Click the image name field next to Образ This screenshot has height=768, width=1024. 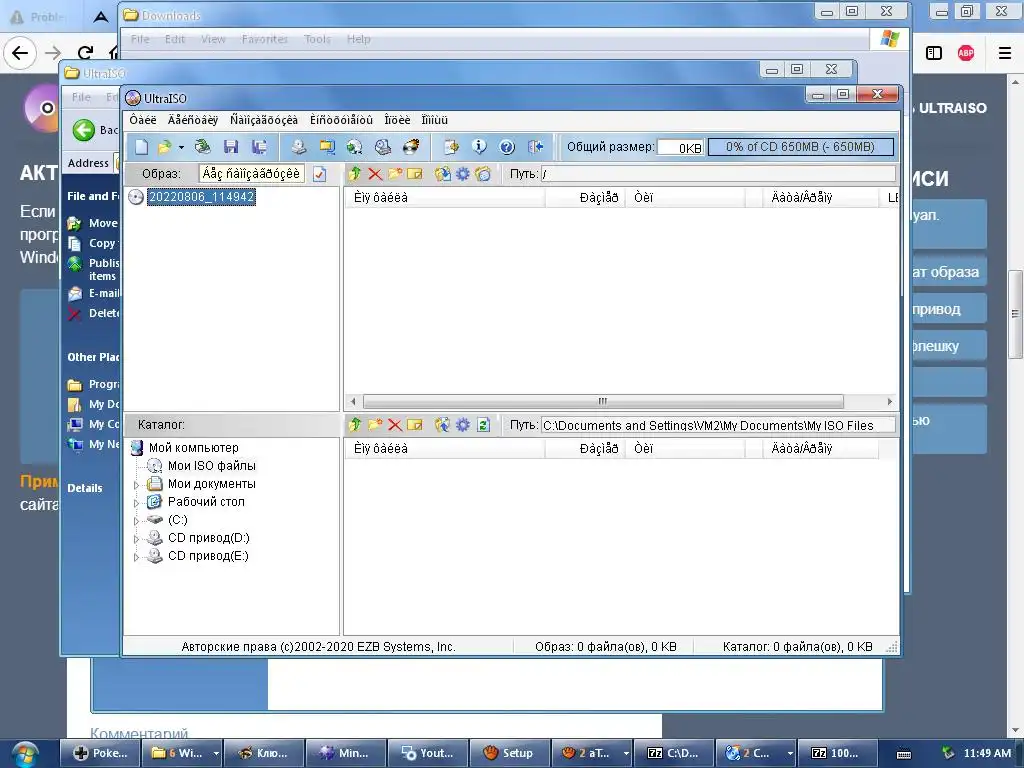click(x=251, y=174)
